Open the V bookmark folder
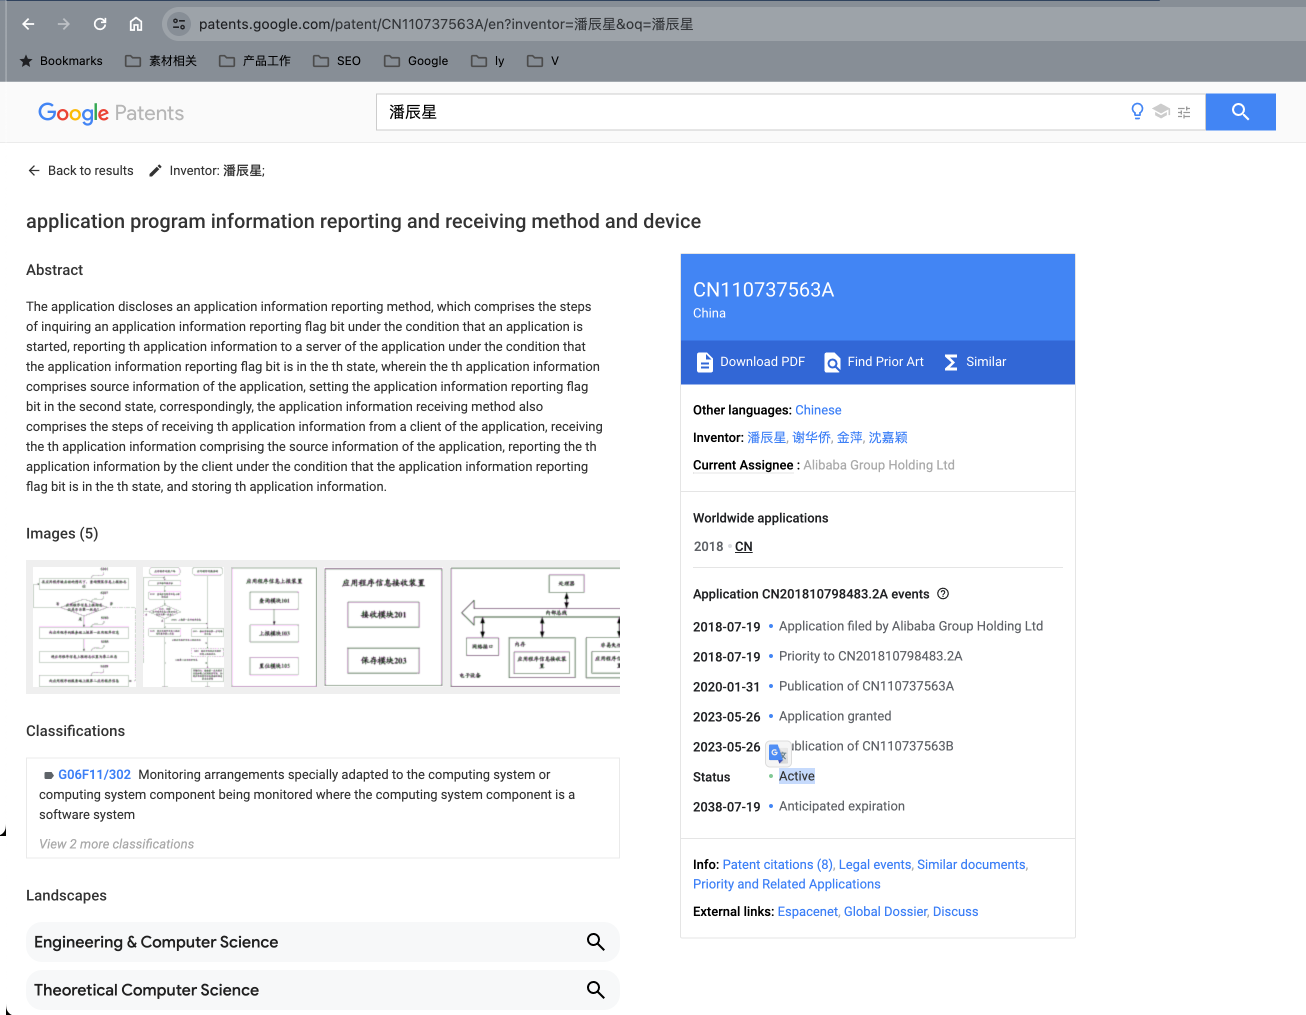The height and width of the screenshot is (1015, 1306). [x=543, y=61]
